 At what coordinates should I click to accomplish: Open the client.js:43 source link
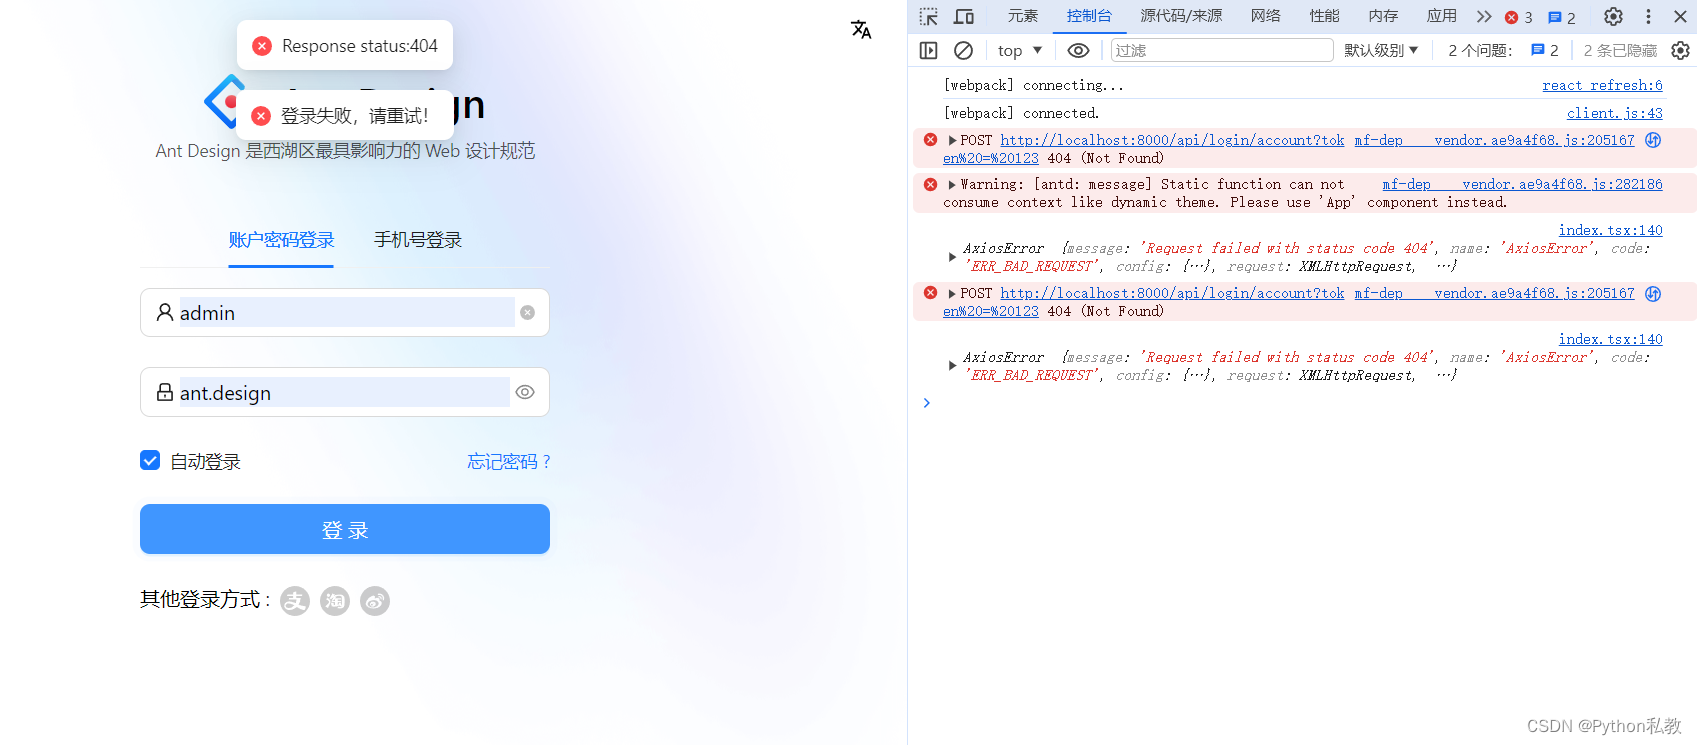pos(1615,114)
